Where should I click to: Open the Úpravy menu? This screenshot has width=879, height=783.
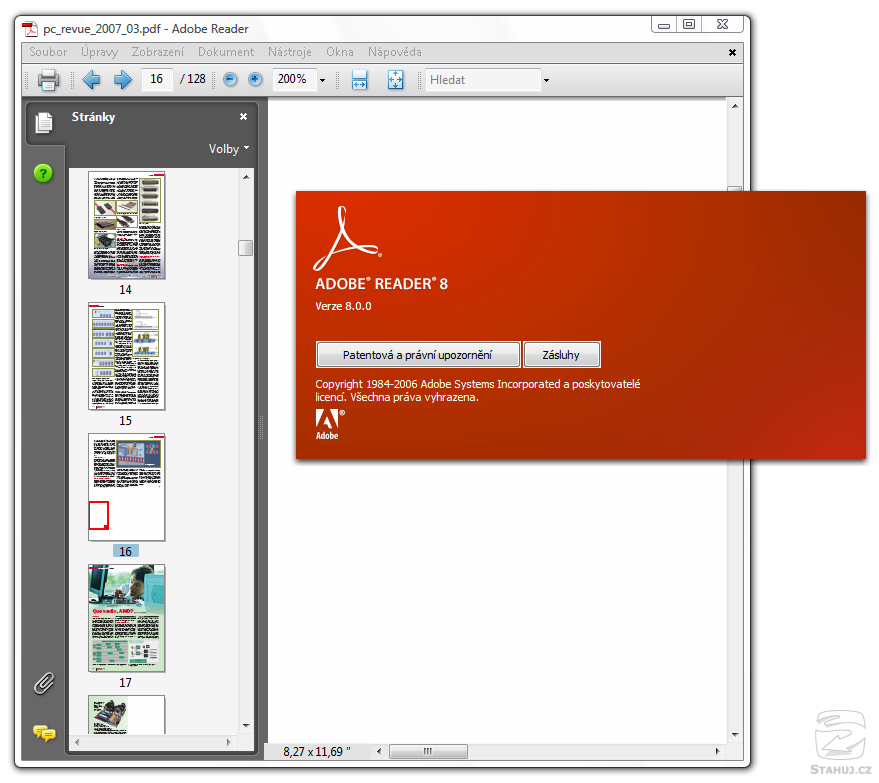click(x=99, y=52)
